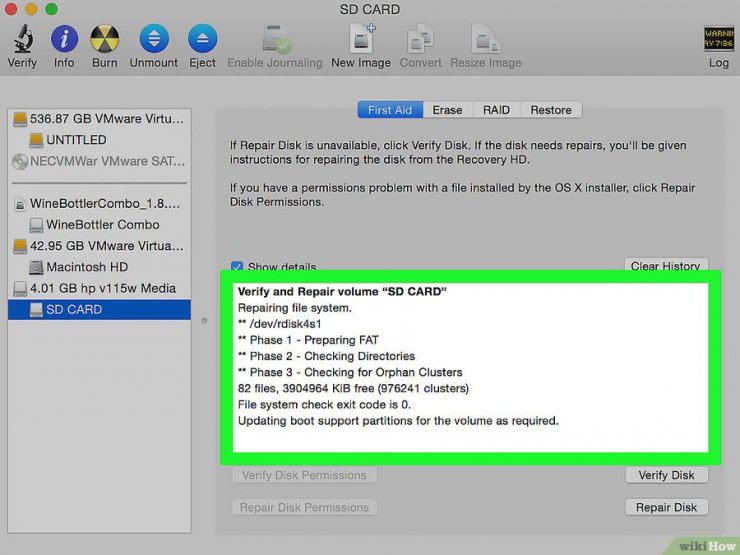
Task: Select the SD CARD volume in sidebar
Action: point(99,310)
